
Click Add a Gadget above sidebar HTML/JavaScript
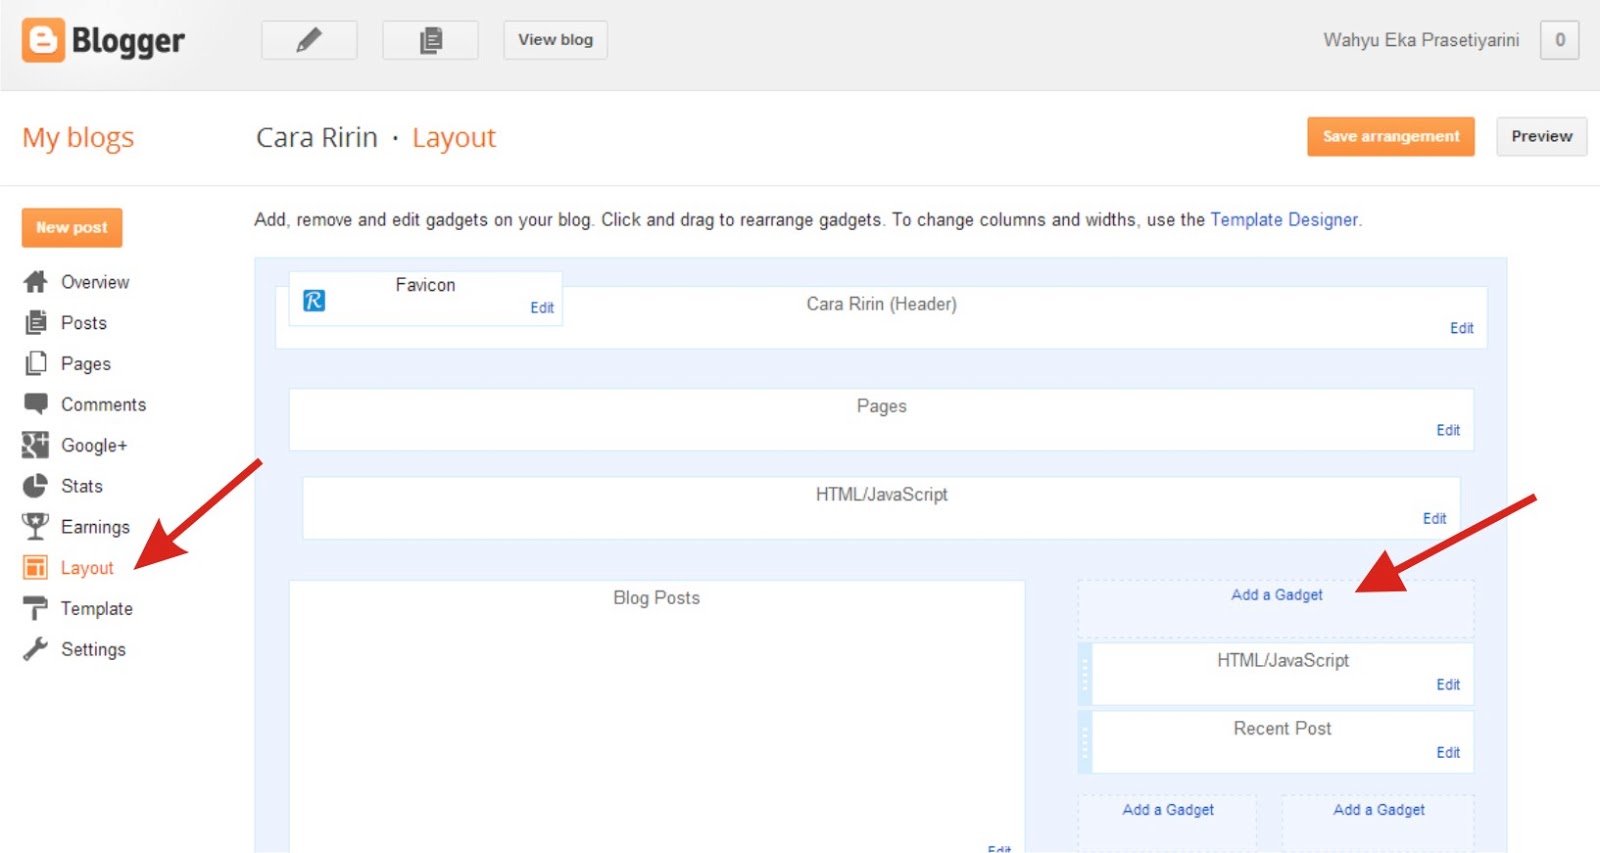[x=1277, y=595]
